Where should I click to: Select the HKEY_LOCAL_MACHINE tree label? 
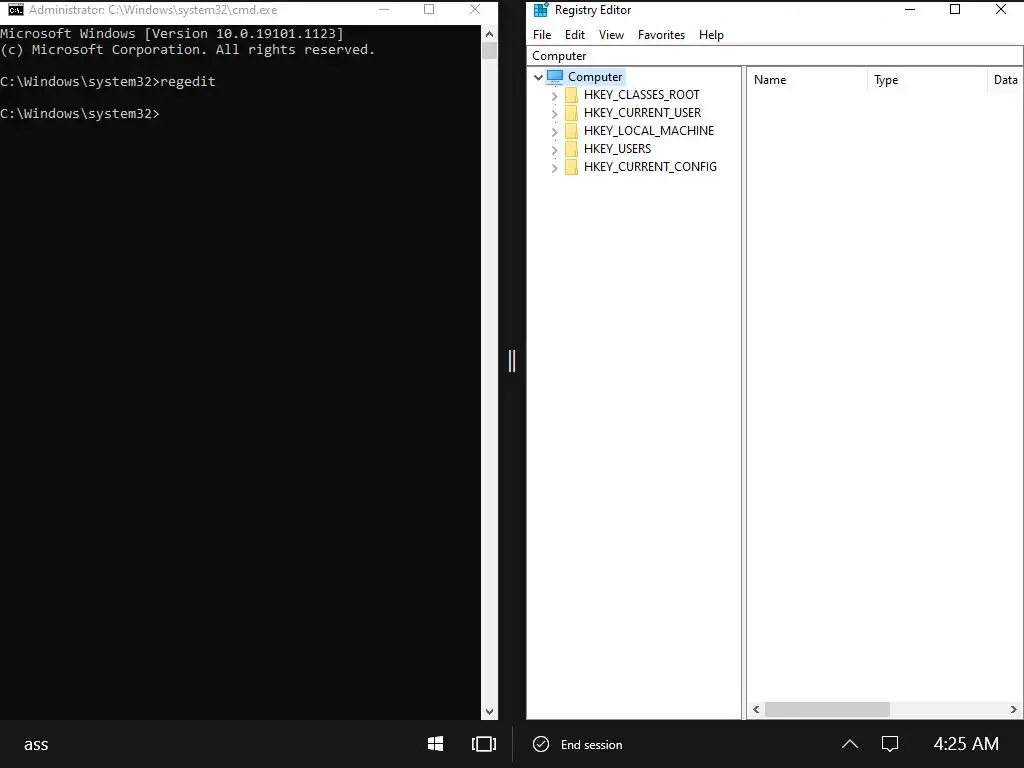coord(648,131)
